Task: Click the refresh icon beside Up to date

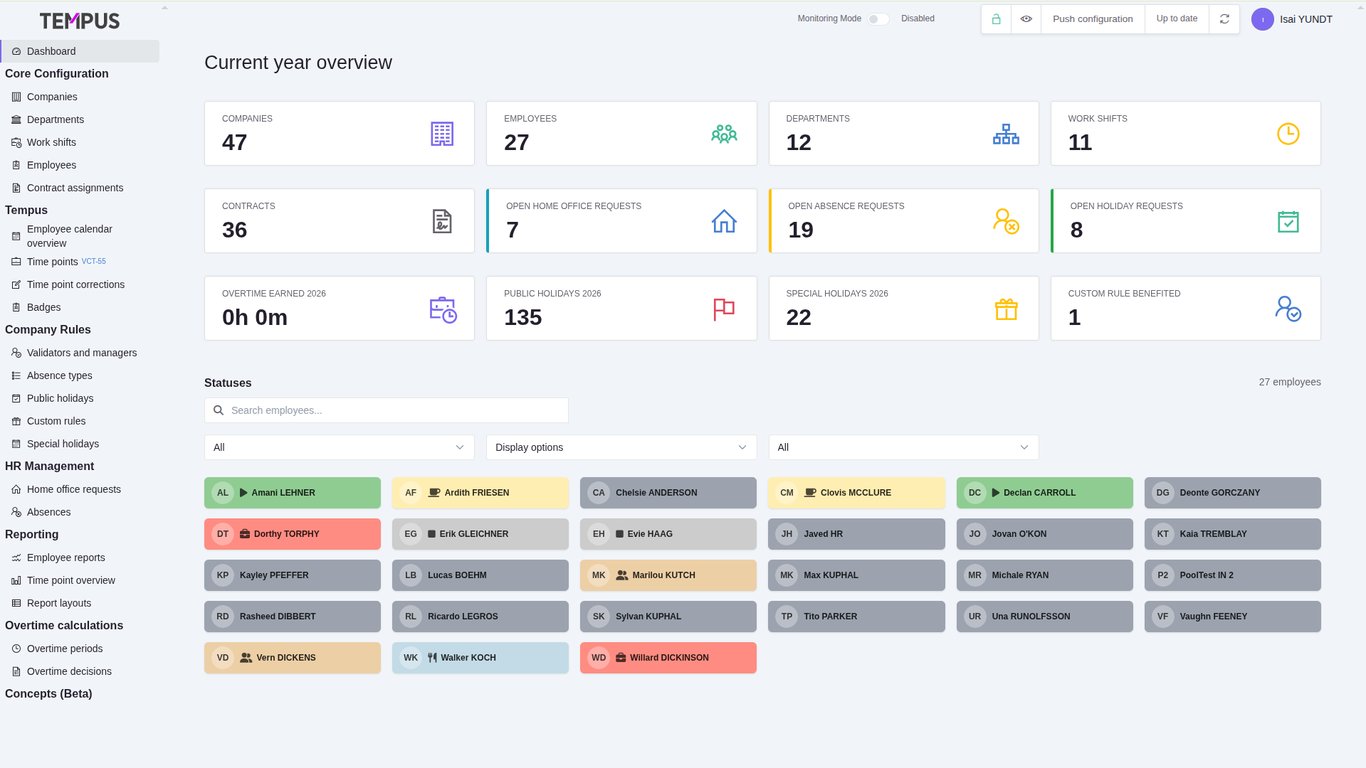Action: coord(1224,19)
